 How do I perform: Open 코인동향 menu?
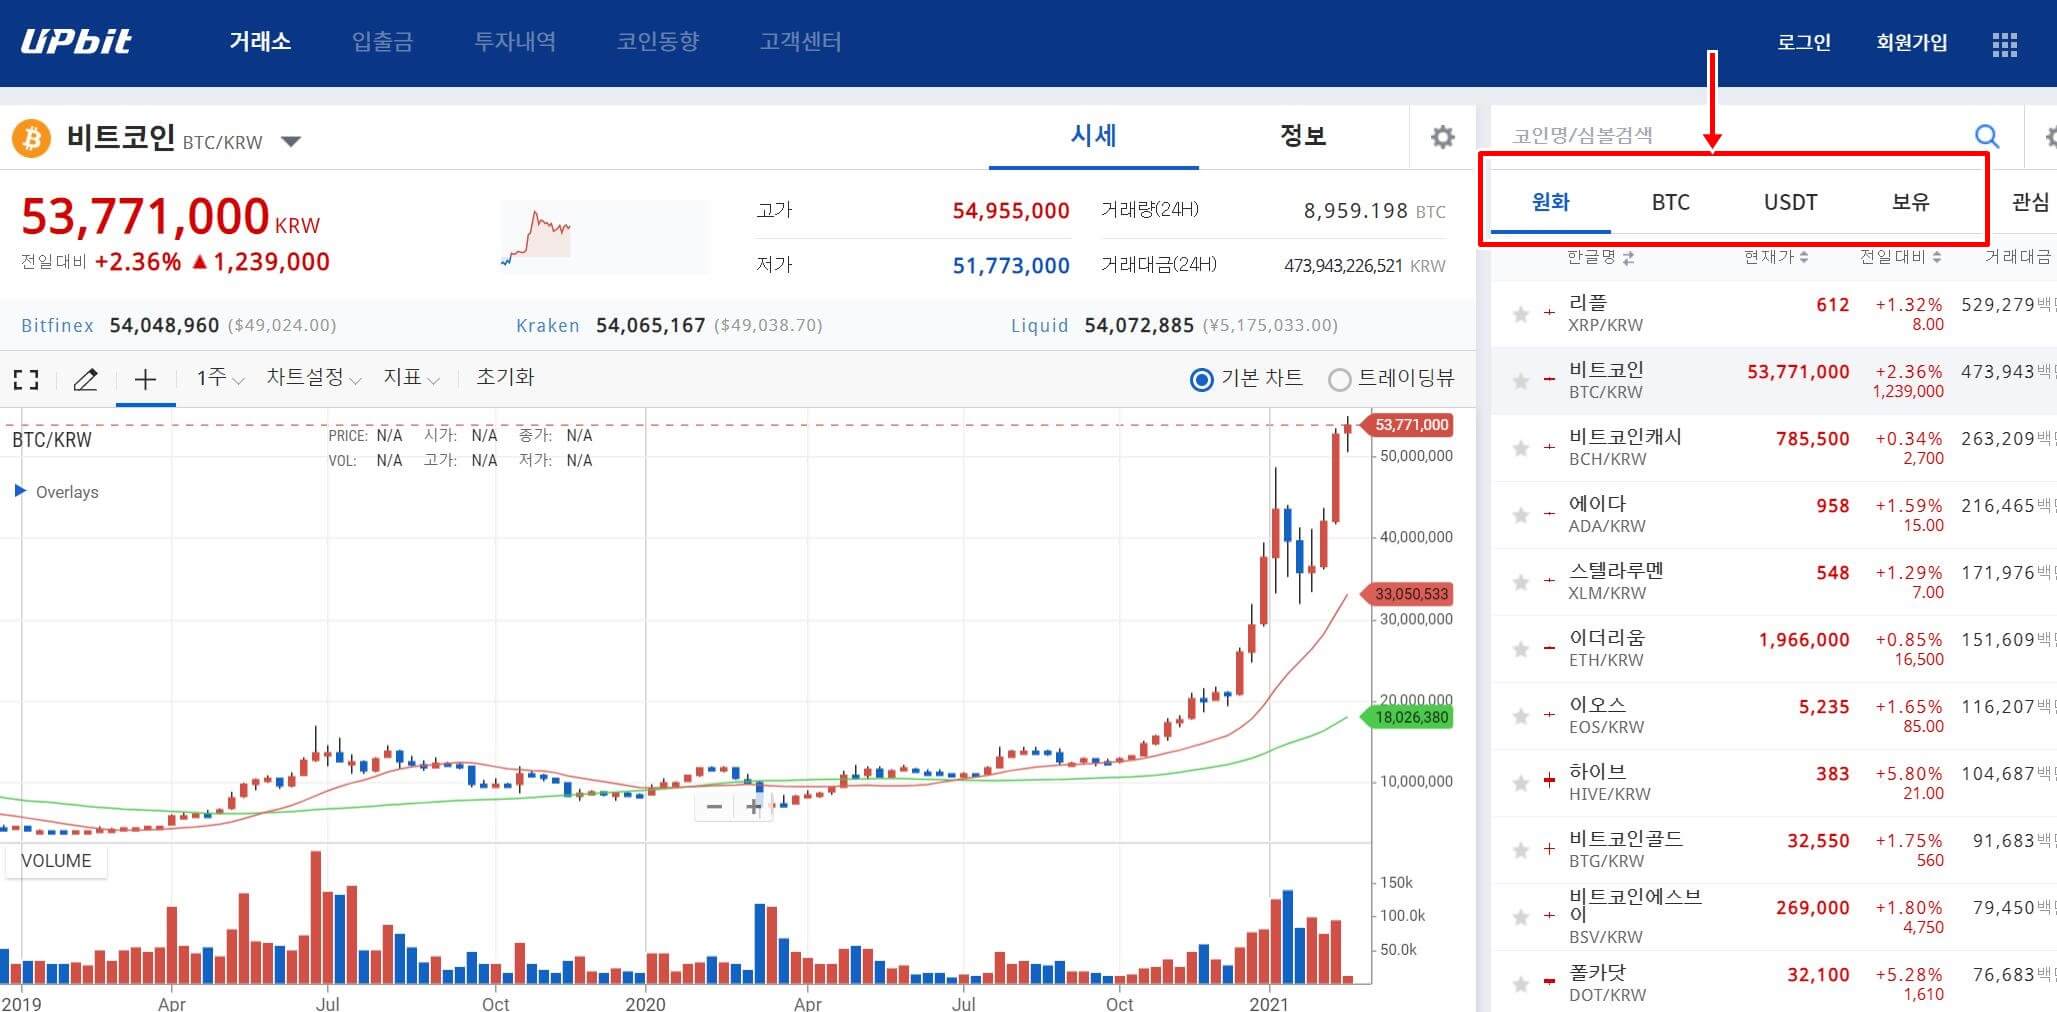pos(658,42)
